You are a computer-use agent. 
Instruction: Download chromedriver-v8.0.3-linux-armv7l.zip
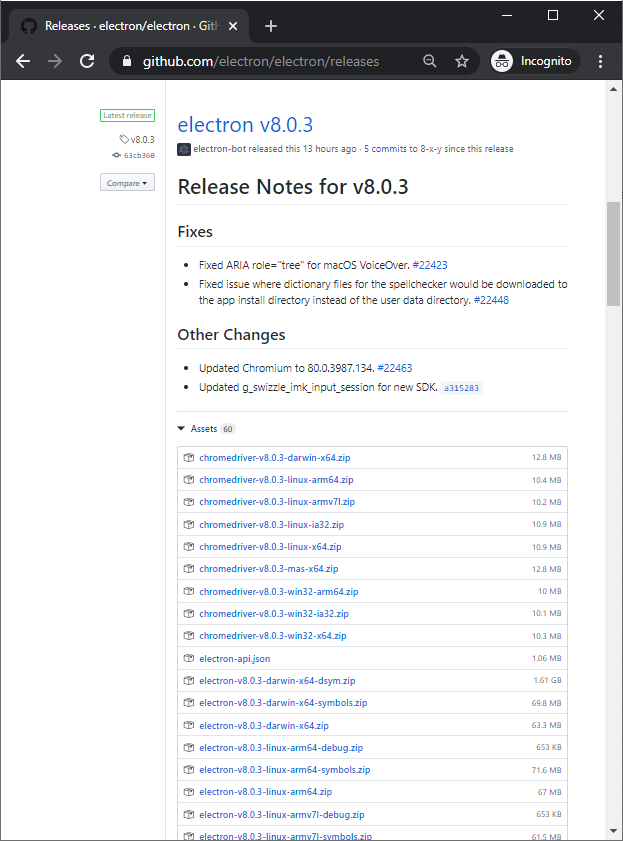(x=277, y=501)
